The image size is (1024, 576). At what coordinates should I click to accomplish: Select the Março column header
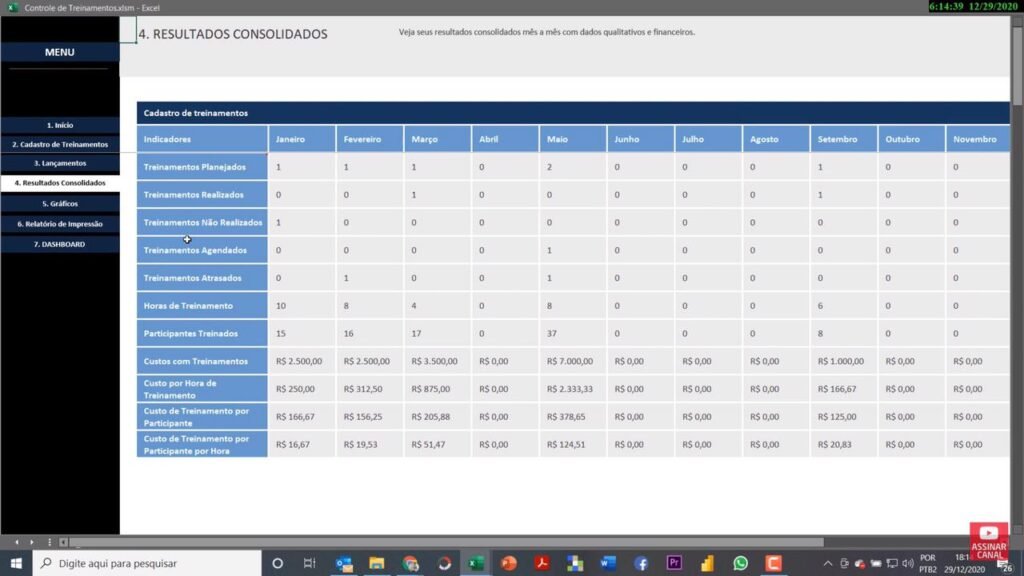[438, 139]
